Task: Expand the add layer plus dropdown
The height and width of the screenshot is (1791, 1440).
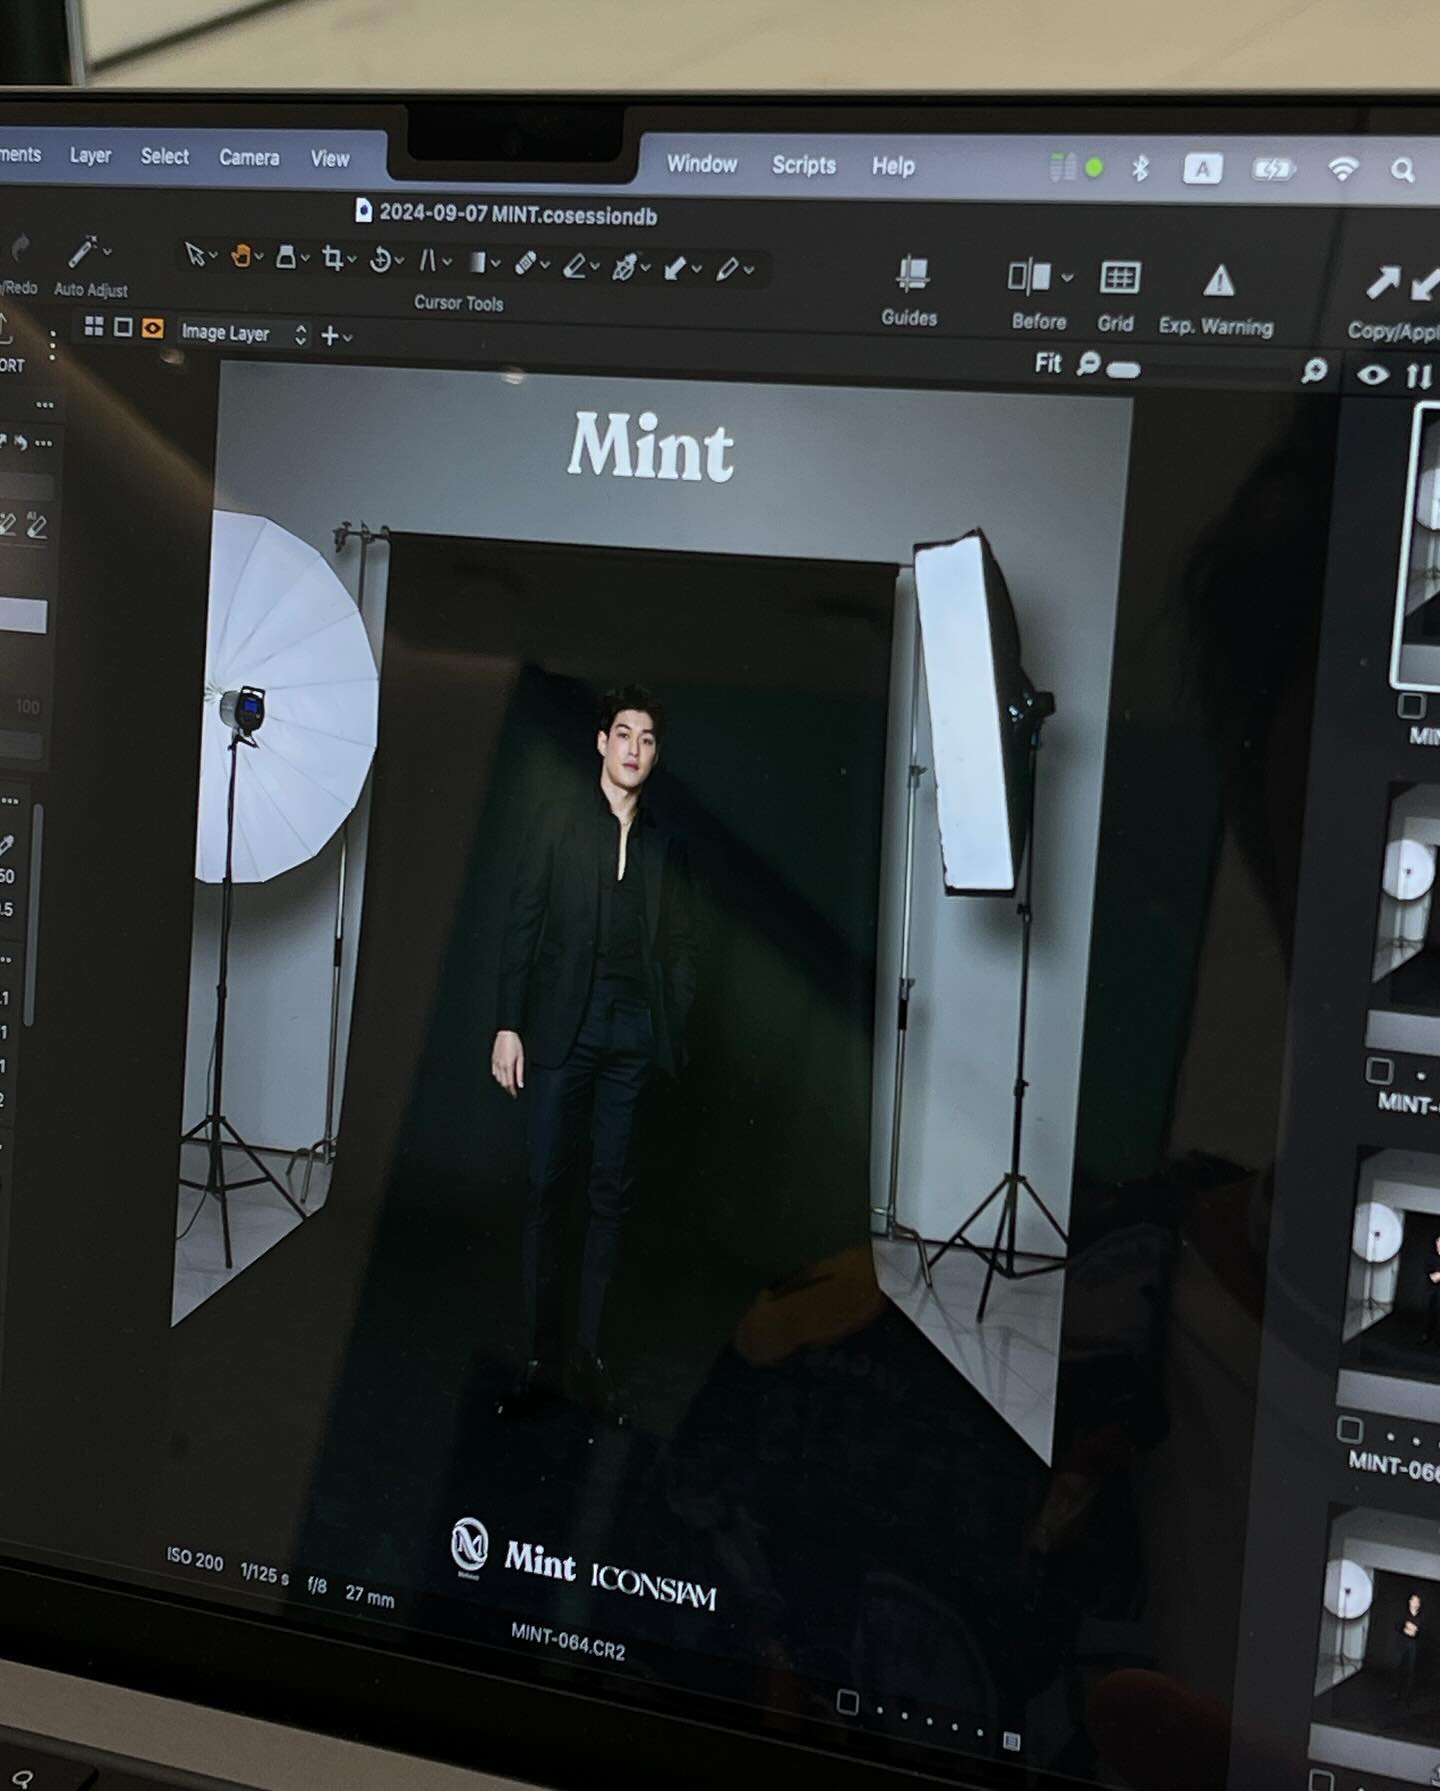Action: point(336,336)
